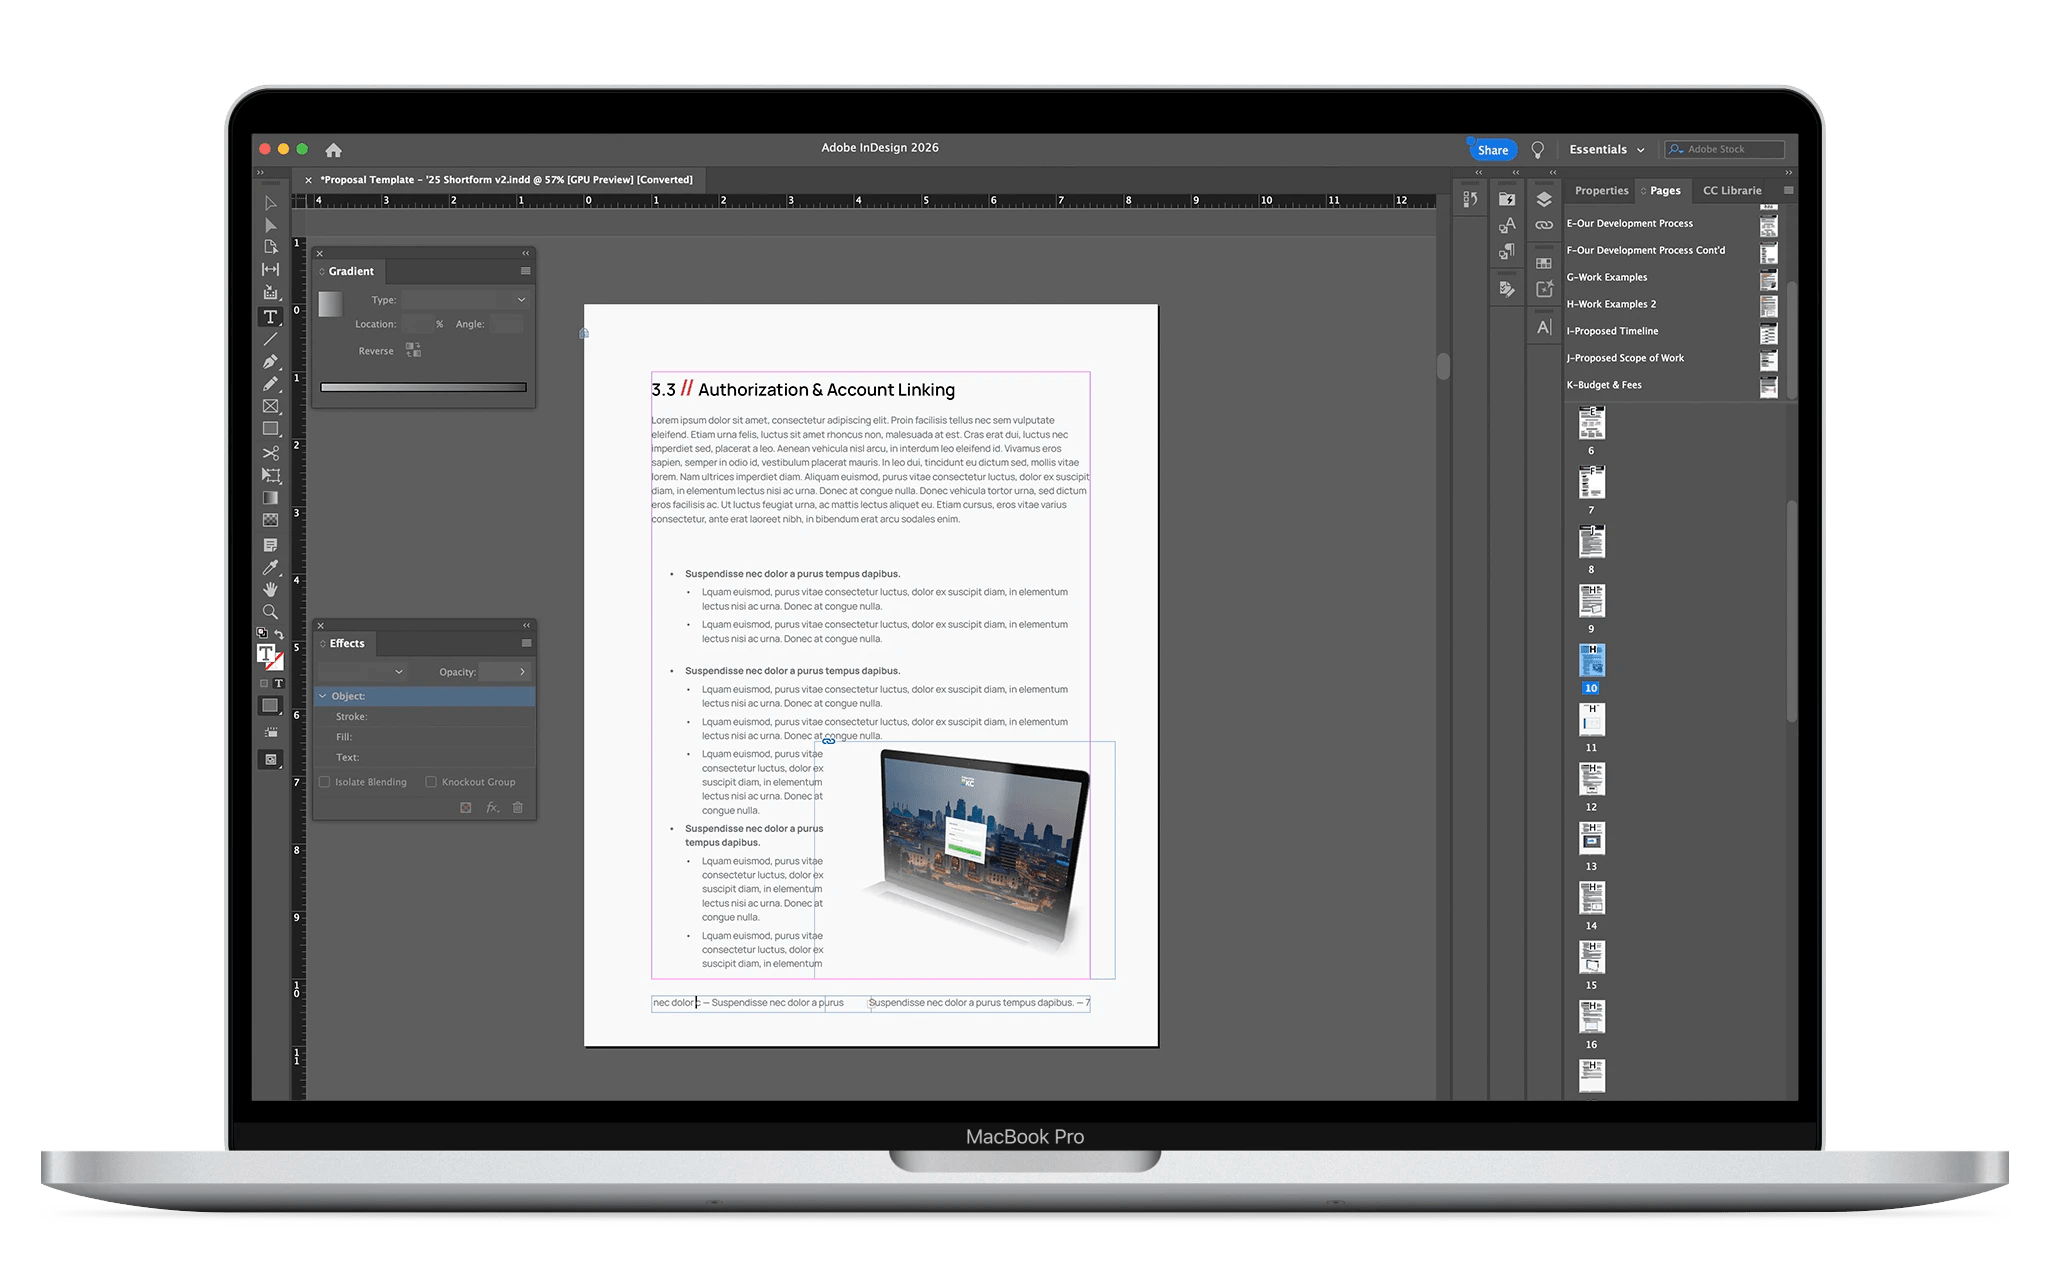Select the Type tool in the toolbar
The height and width of the screenshot is (1269, 2050).
click(x=270, y=317)
